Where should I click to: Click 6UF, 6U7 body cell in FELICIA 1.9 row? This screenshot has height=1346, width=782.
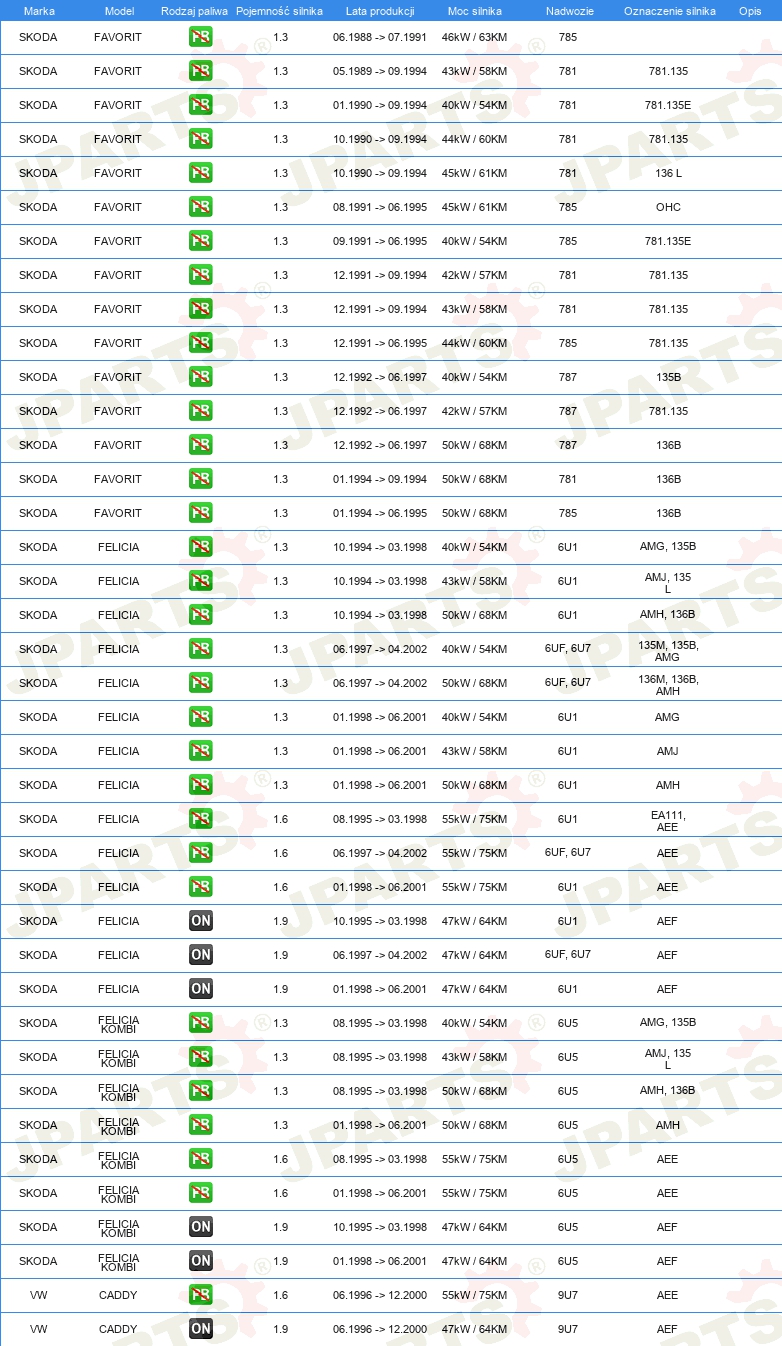coord(568,955)
